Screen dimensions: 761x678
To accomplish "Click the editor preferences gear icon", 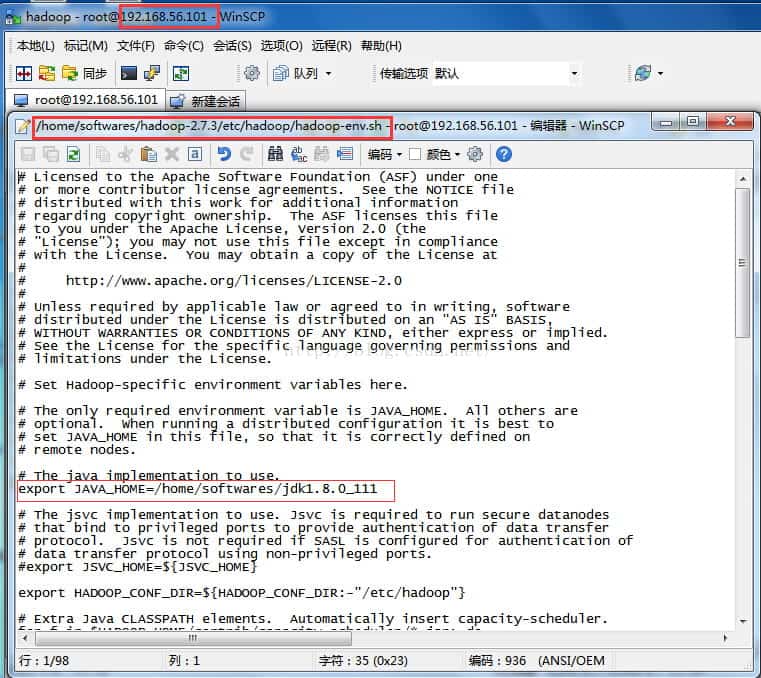I will [x=476, y=154].
